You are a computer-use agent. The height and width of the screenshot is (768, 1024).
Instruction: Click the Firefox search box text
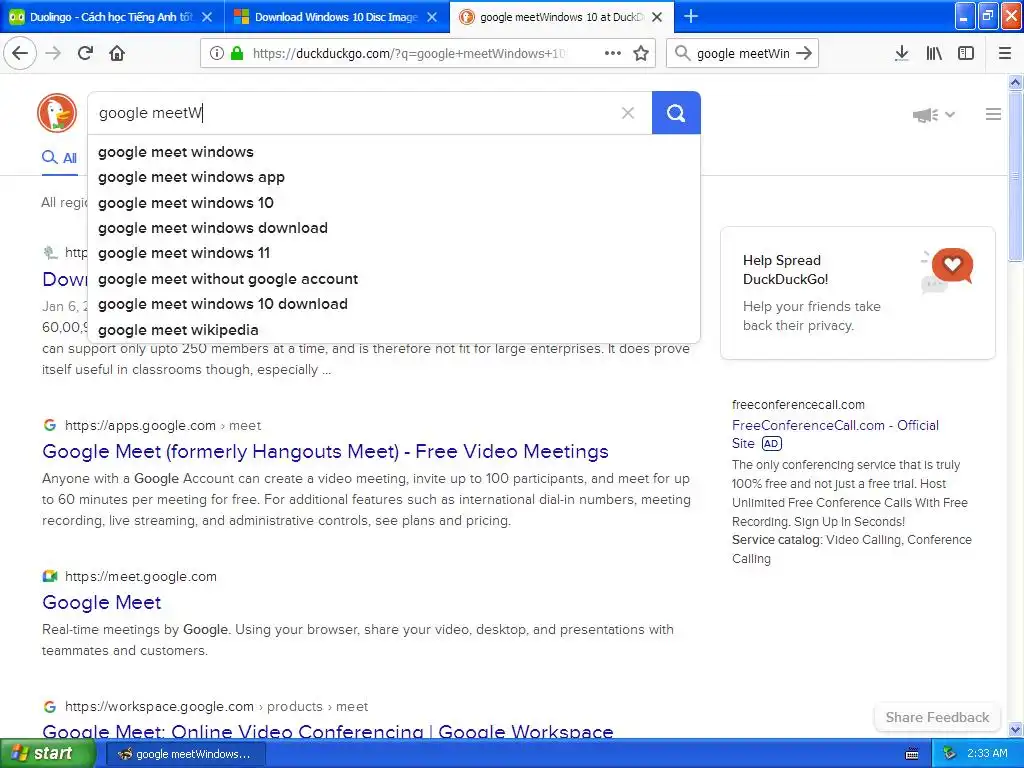point(743,54)
